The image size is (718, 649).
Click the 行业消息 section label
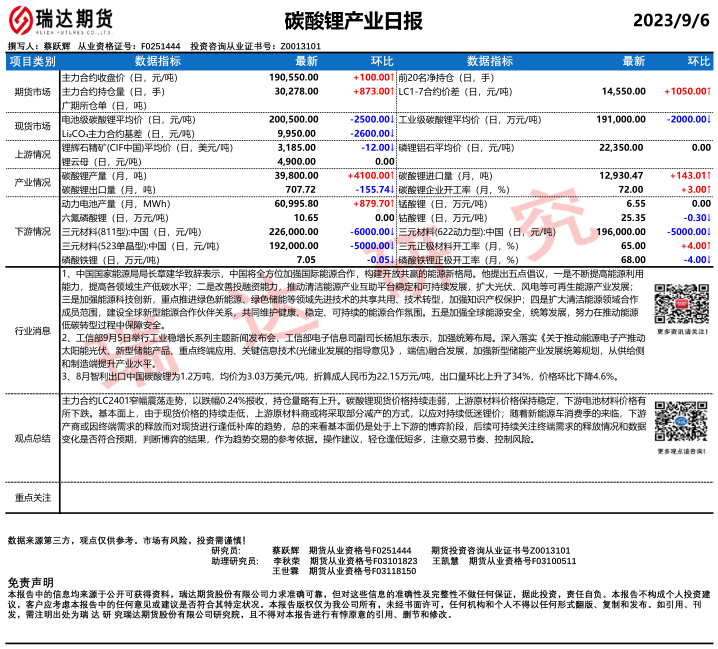33,329
